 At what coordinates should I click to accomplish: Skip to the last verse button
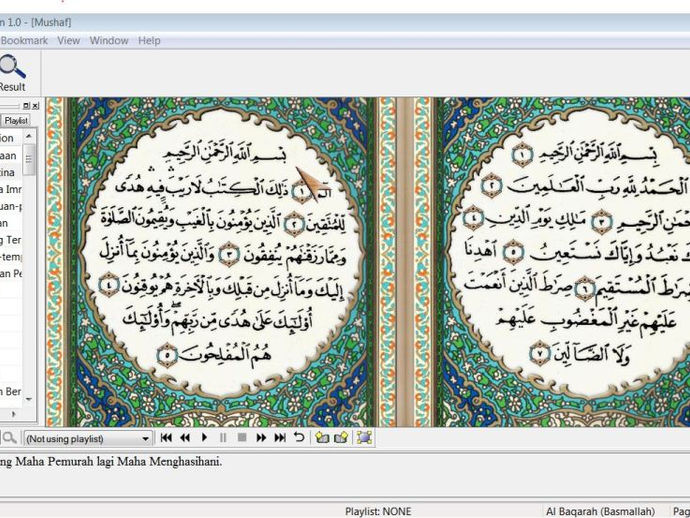(x=280, y=437)
